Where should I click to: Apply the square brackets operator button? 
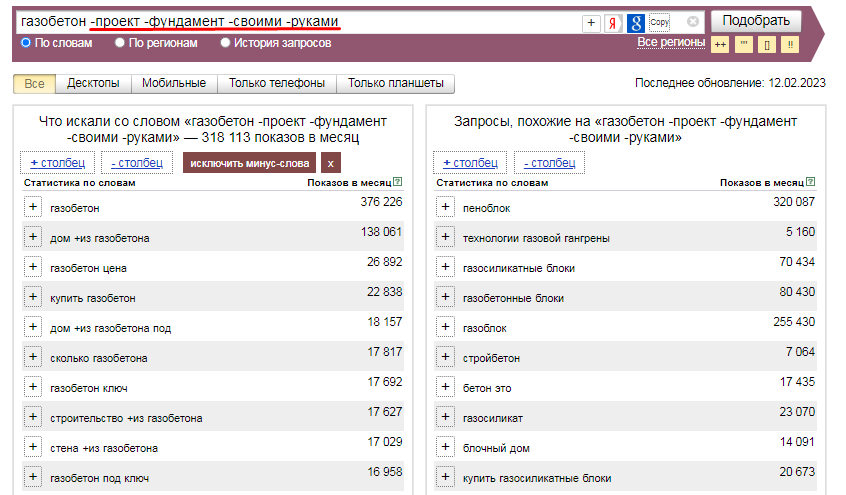[x=766, y=44]
